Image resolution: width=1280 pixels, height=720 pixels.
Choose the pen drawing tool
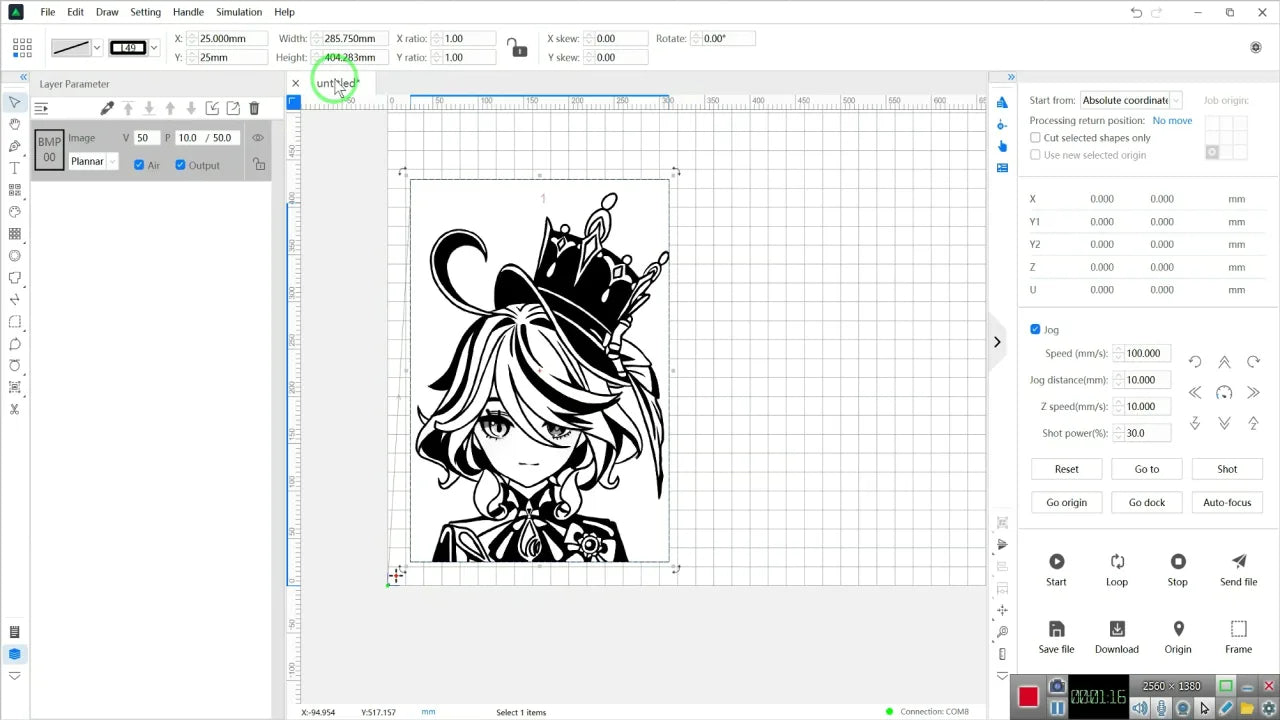15,146
